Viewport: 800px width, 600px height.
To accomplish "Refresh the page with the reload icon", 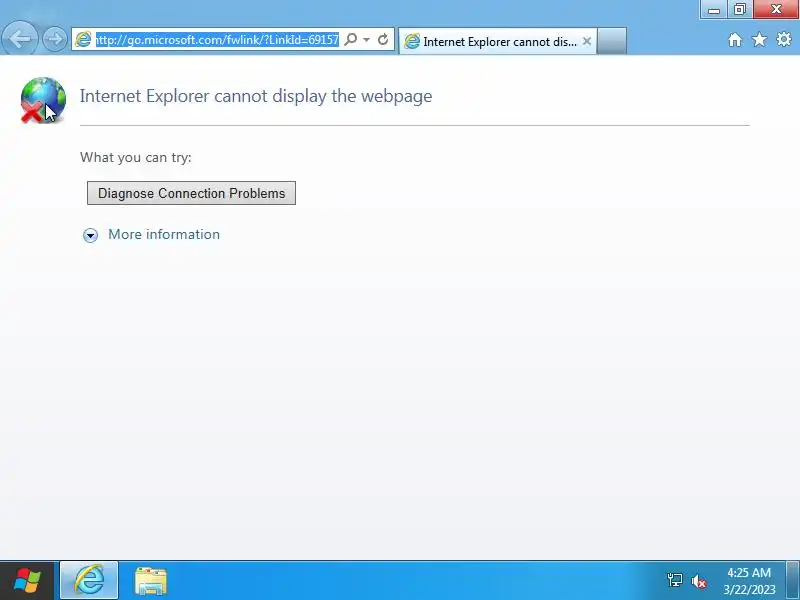I will pos(383,39).
